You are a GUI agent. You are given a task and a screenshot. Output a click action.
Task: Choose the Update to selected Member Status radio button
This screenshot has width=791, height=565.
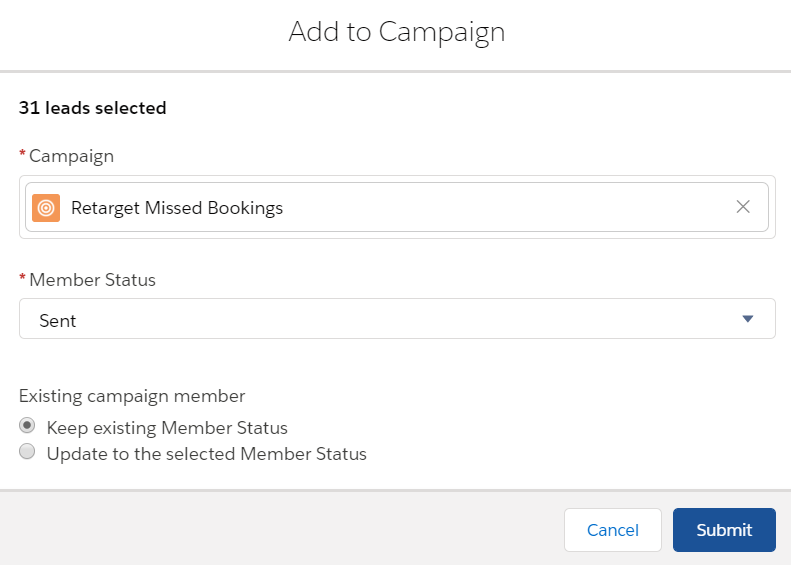coord(27,453)
